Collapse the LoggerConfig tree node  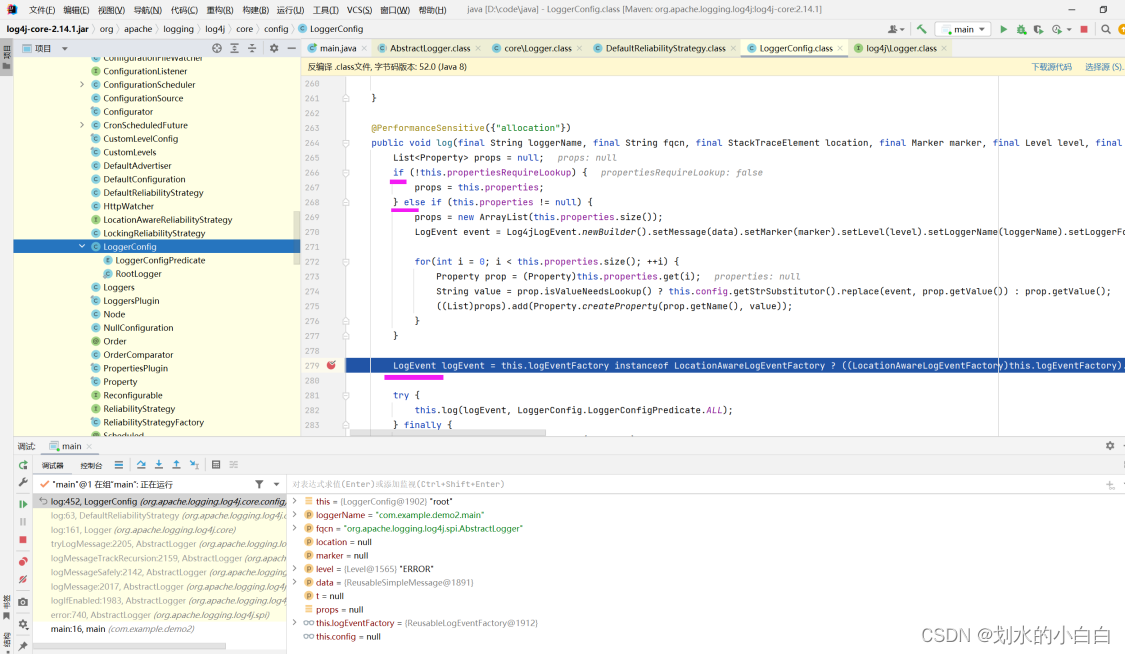82,246
